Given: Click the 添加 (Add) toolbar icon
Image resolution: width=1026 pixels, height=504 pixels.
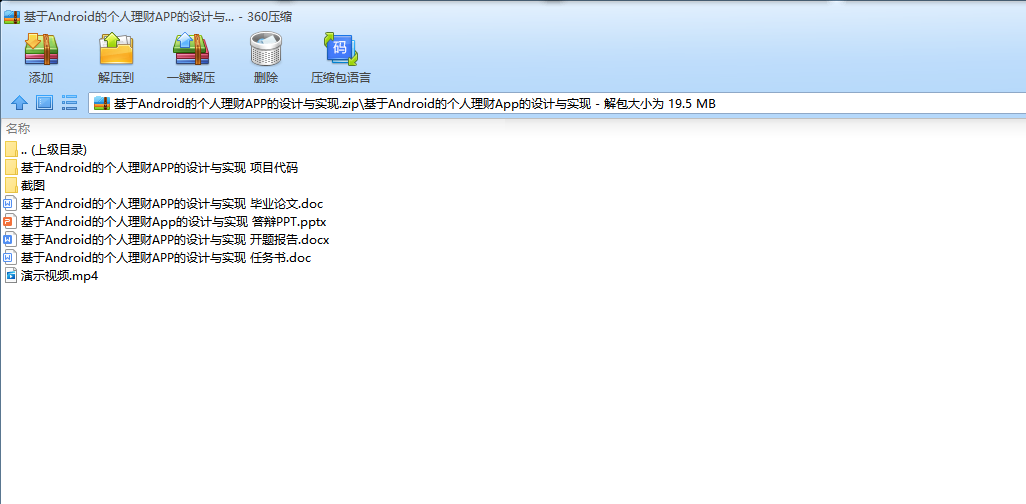Looking at the screenshot, I should point(41,50).
